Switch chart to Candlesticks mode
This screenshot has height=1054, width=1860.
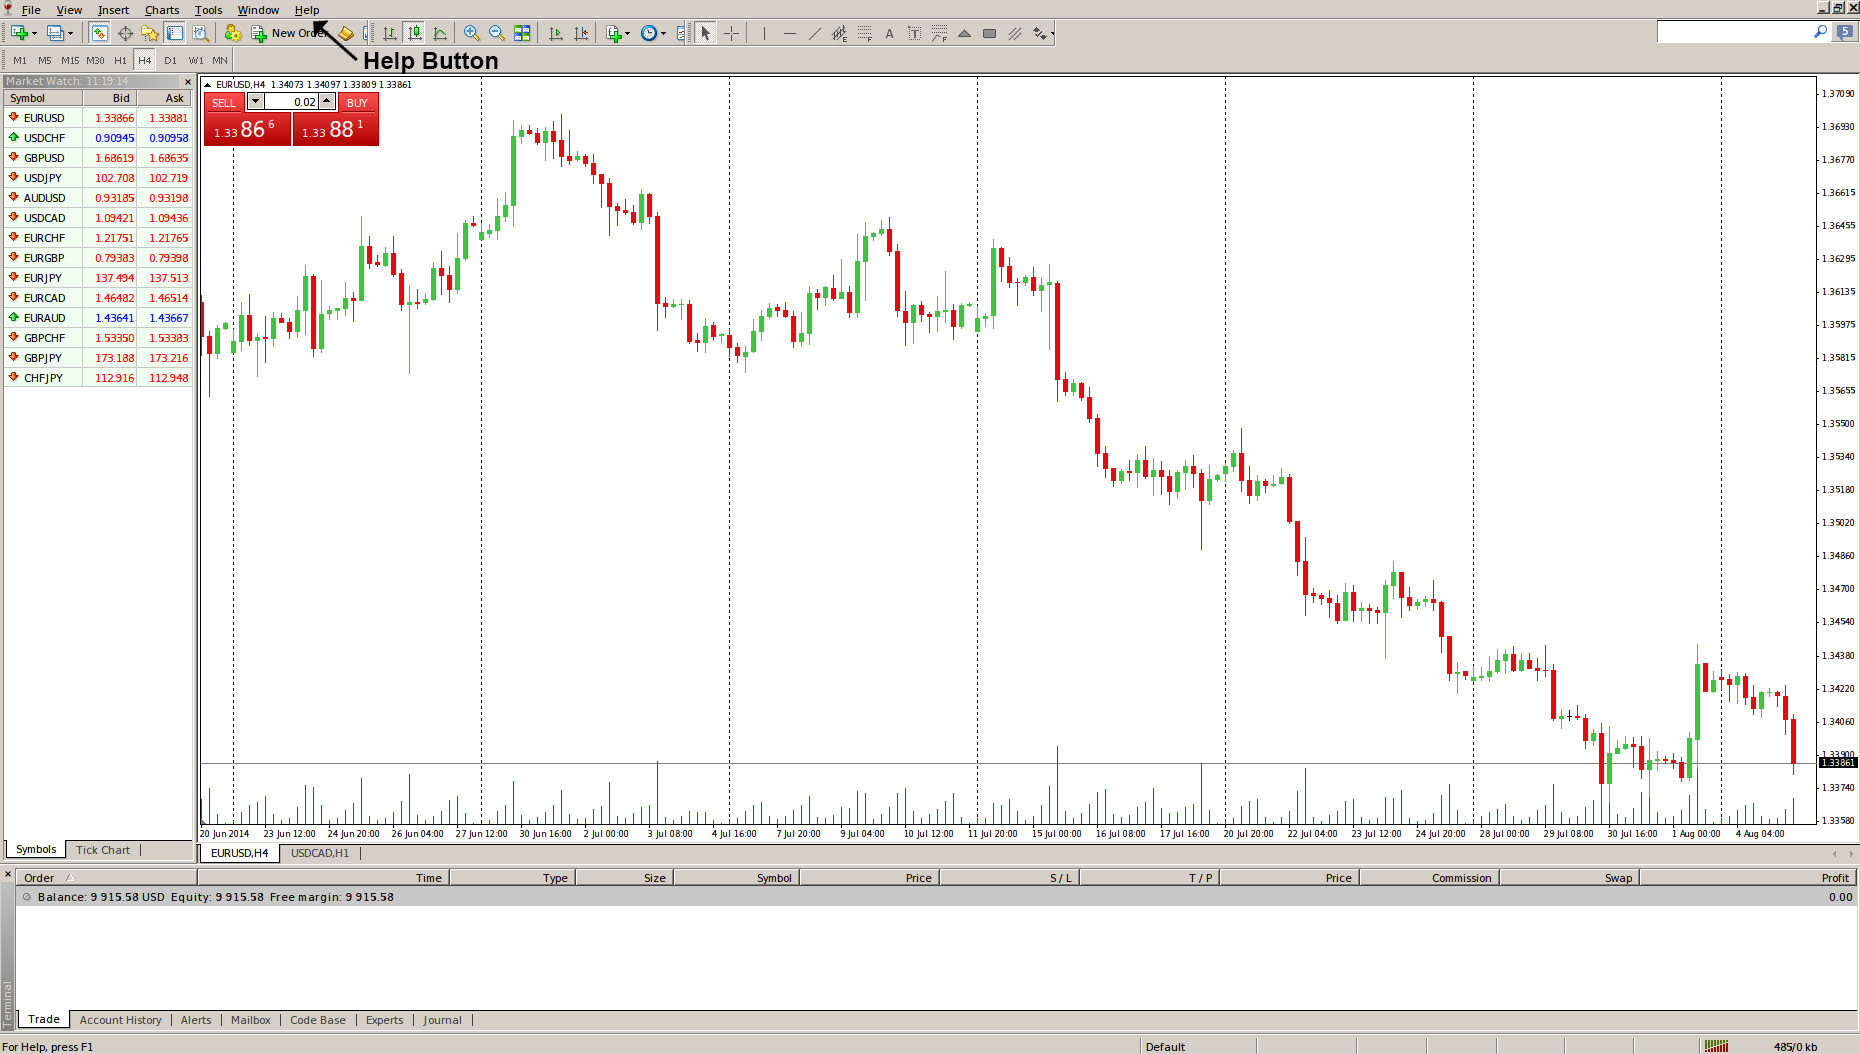414,33
